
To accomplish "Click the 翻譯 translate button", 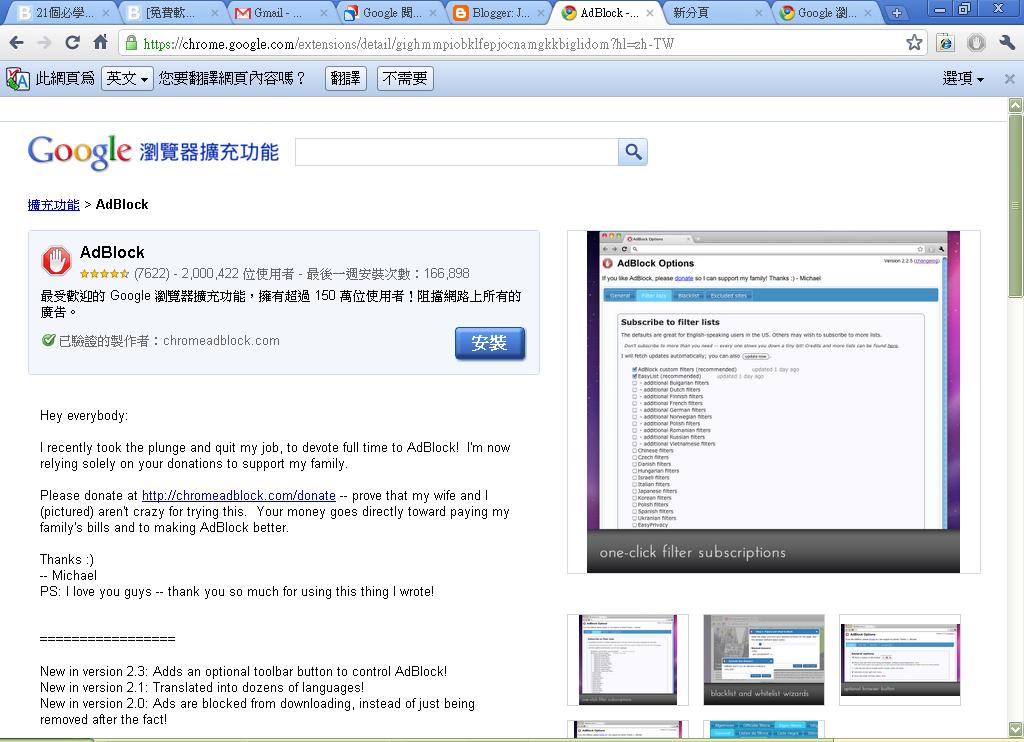I will pos(345,78).
